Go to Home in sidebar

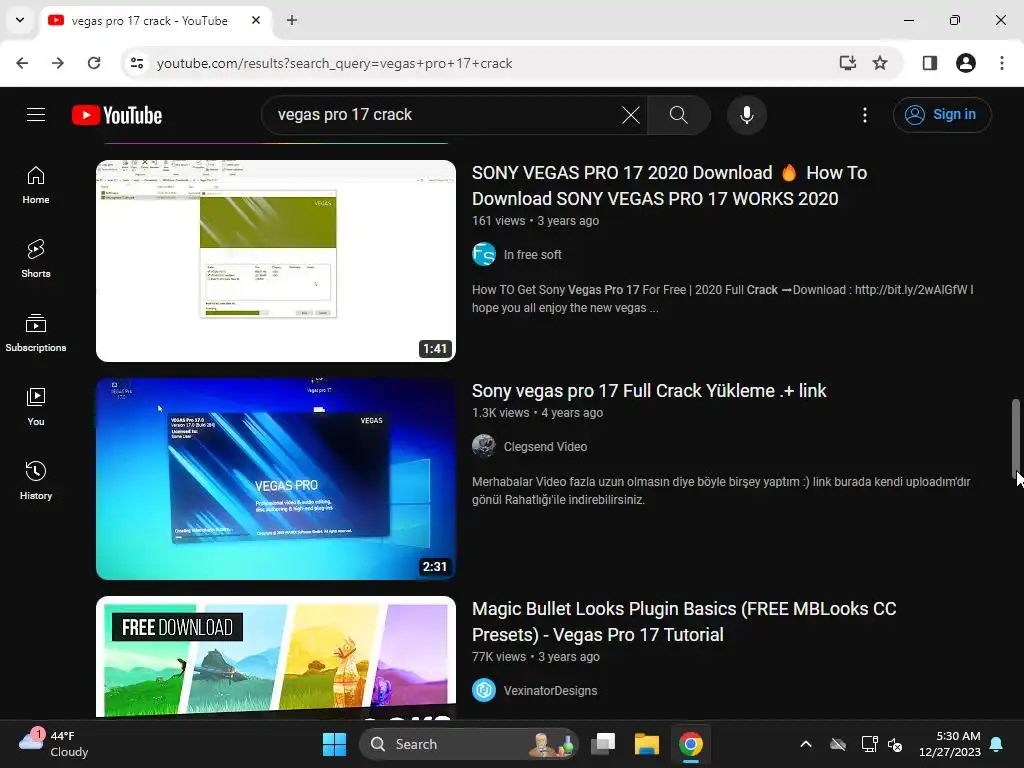coord(36,185)
